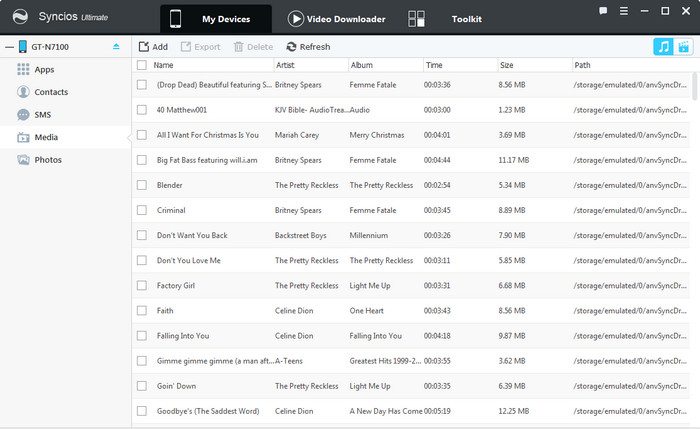Click size value '11.17 MB'
This screenshot has width=700, height=429.
pos(514,160)
